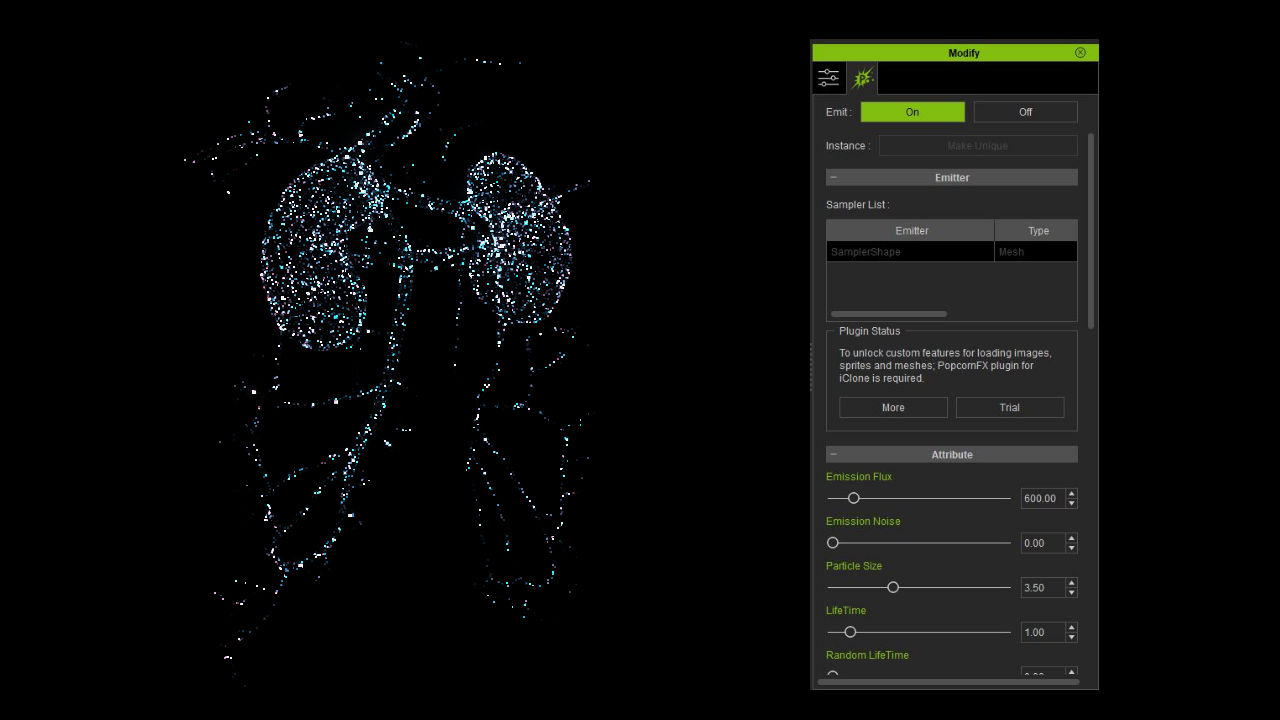The height and width of the screenshot is (720, 1280).
Task: Start the PopcornFX Trial
Action: click(1010, 407)
